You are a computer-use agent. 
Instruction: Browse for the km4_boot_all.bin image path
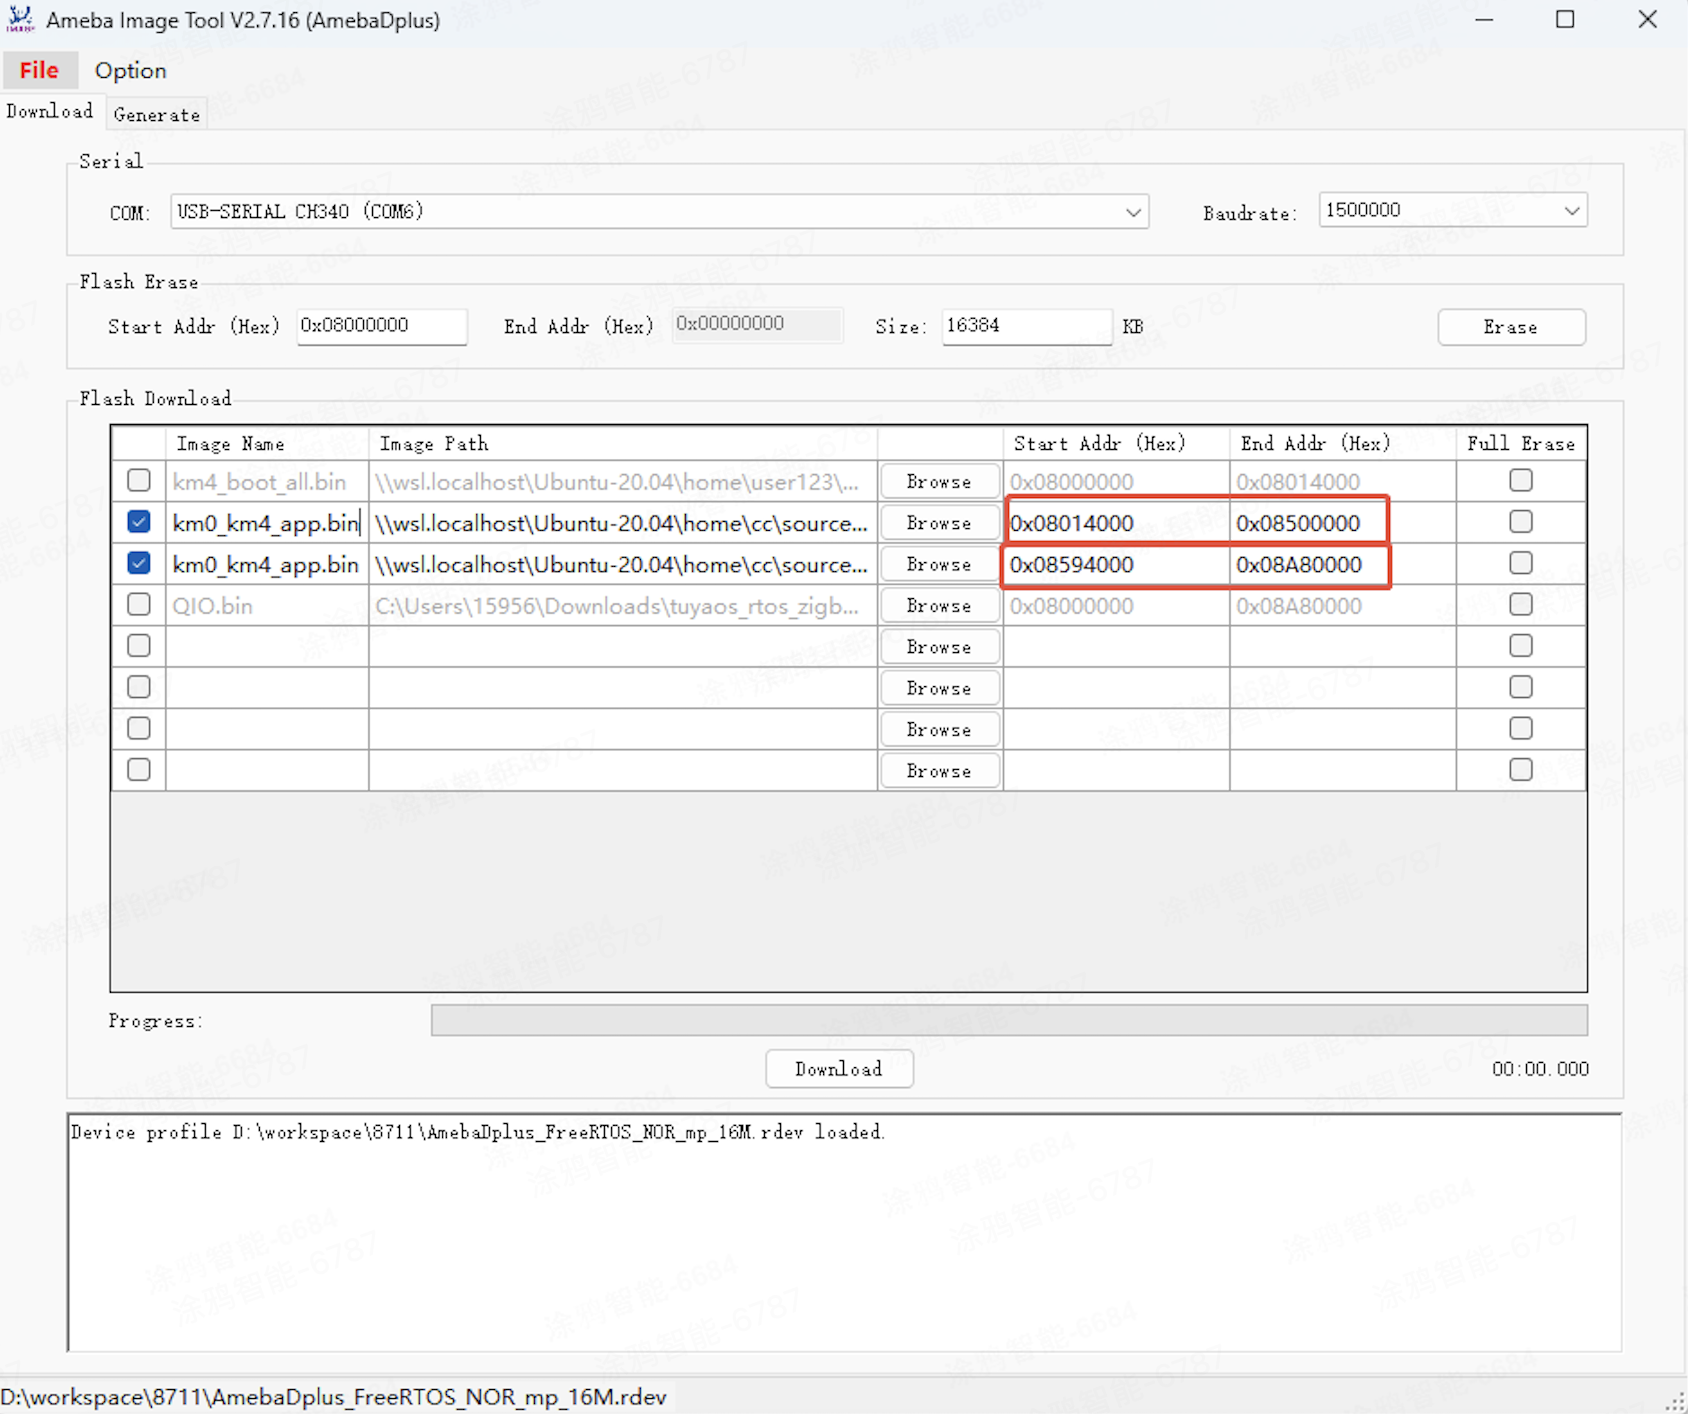click(x=939, y=482)
